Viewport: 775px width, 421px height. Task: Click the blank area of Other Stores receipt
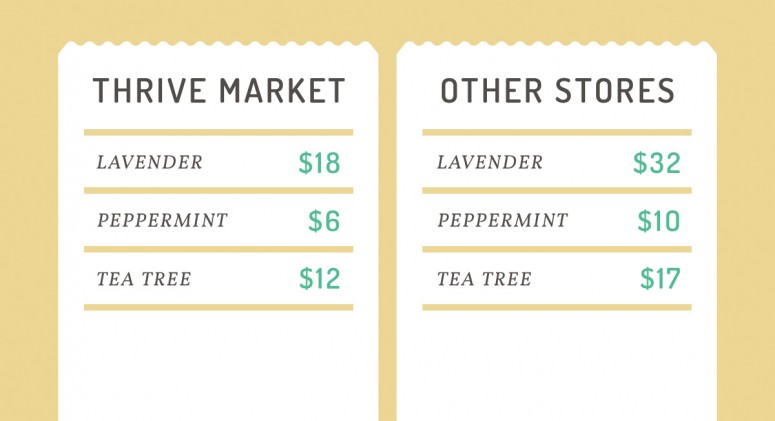[557, 366]
